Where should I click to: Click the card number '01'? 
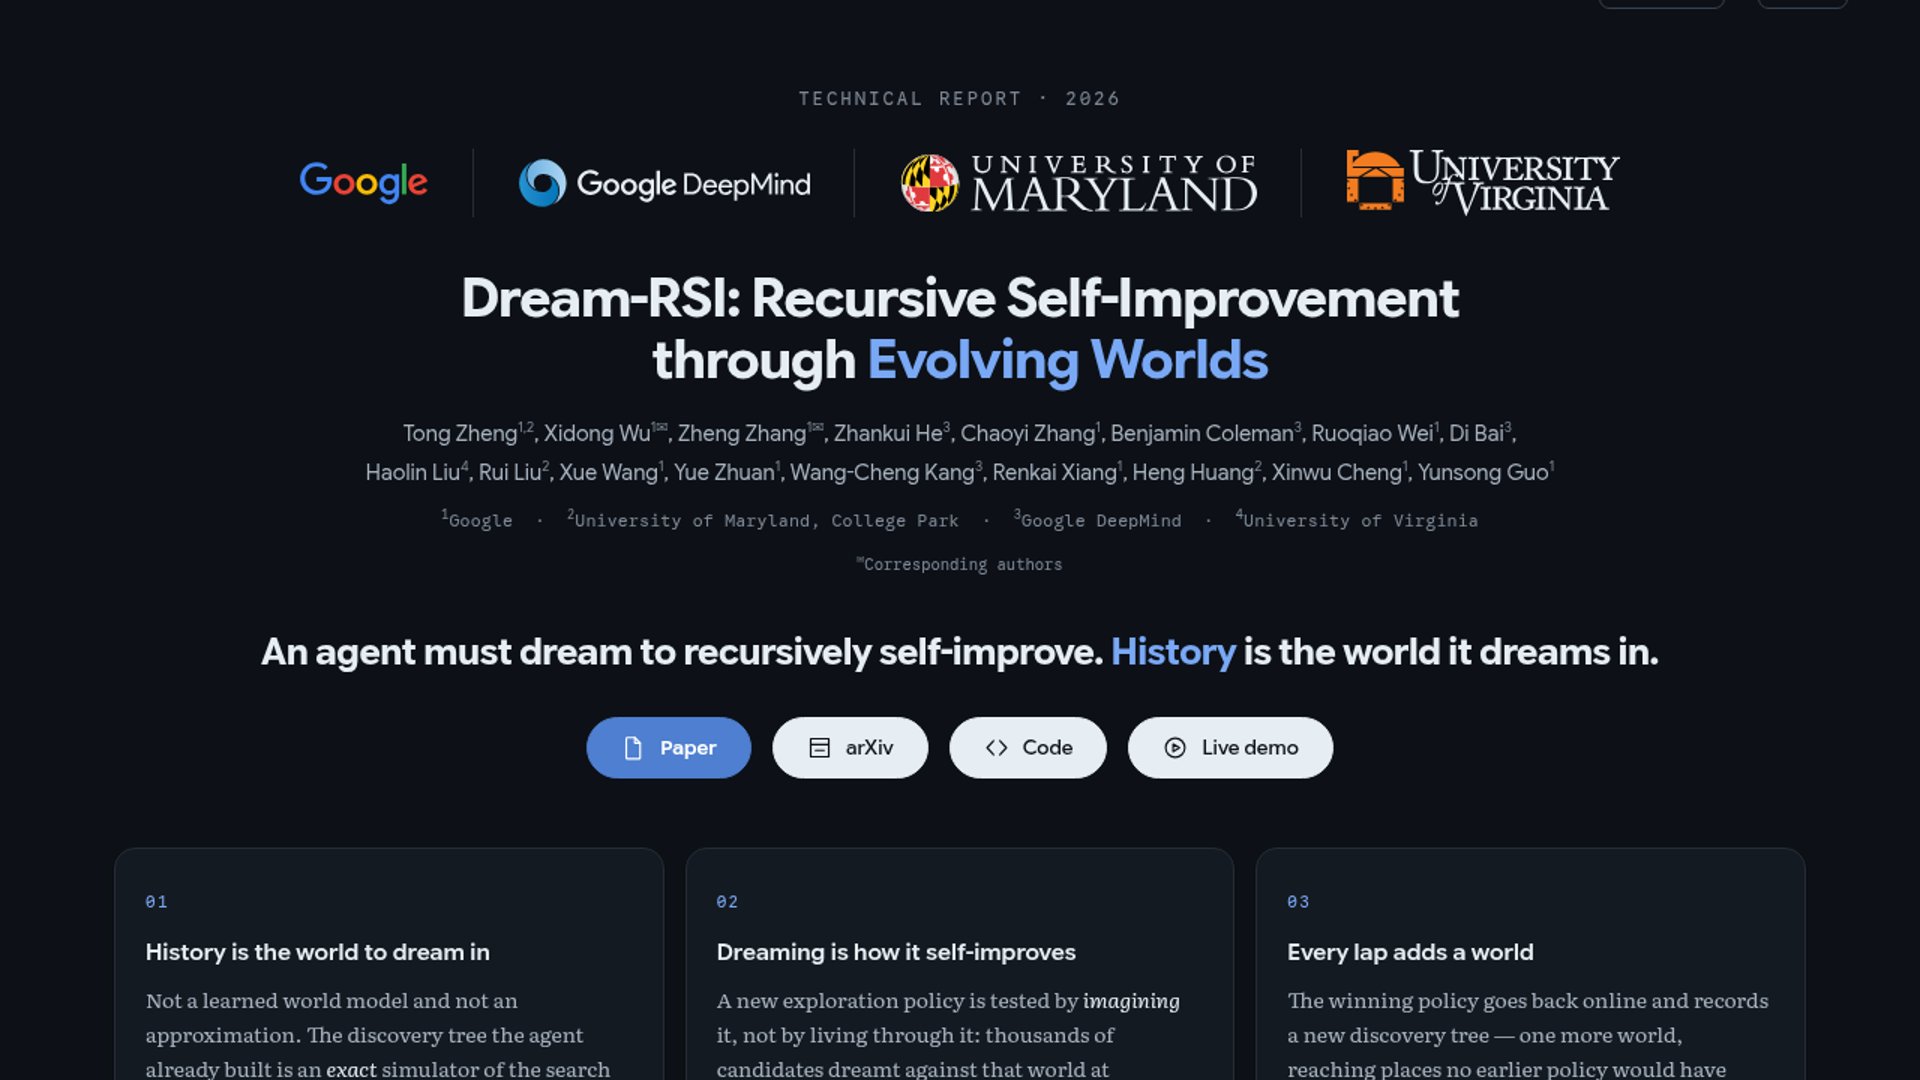[x=157, y=902]
